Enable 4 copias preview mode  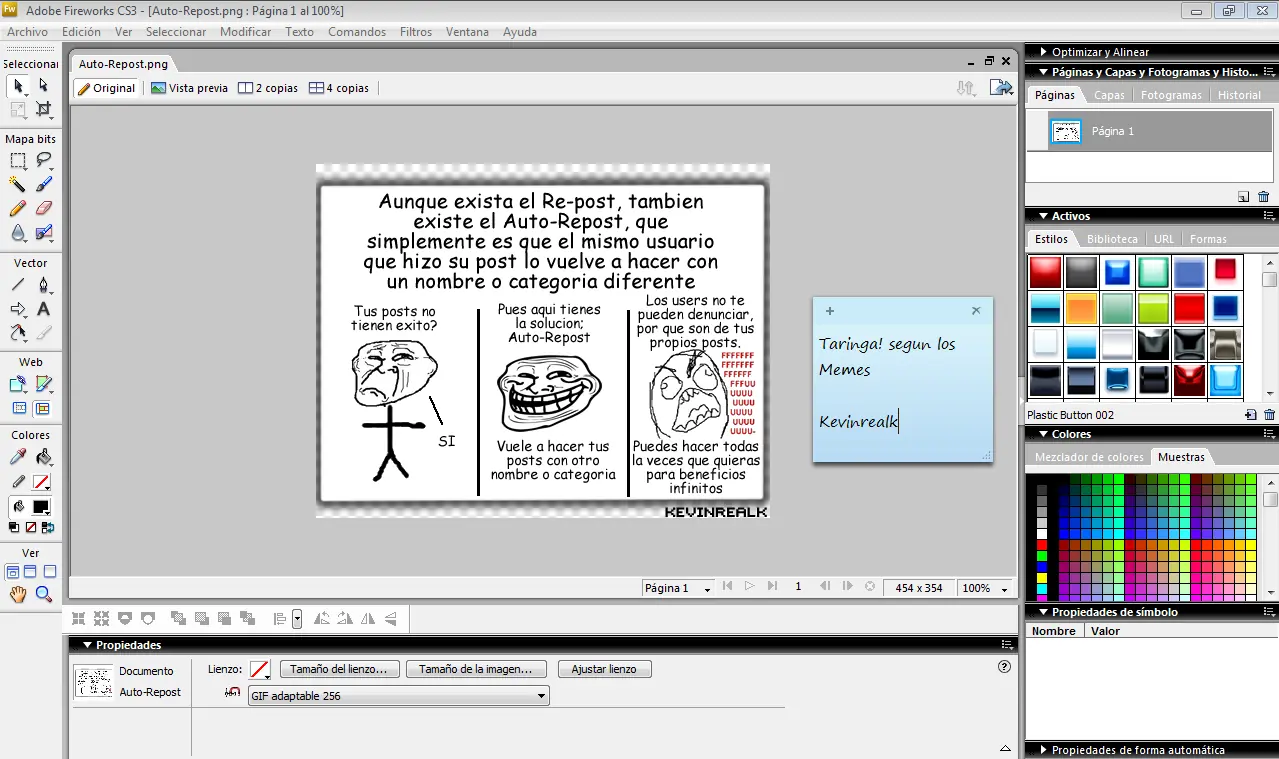(x=339, y=88)
